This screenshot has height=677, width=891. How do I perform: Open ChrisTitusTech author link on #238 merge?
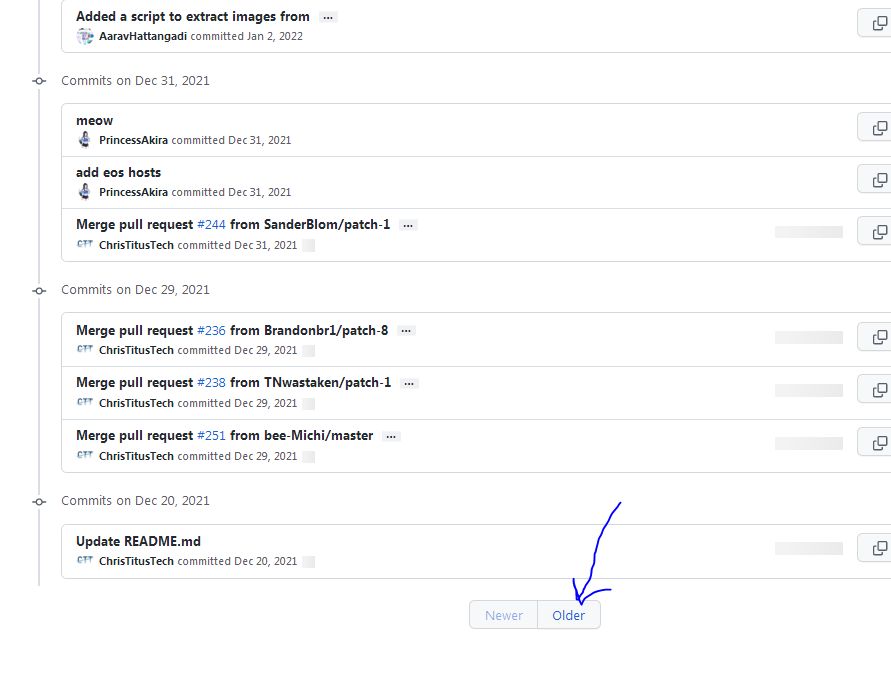[x=136, y=403]
